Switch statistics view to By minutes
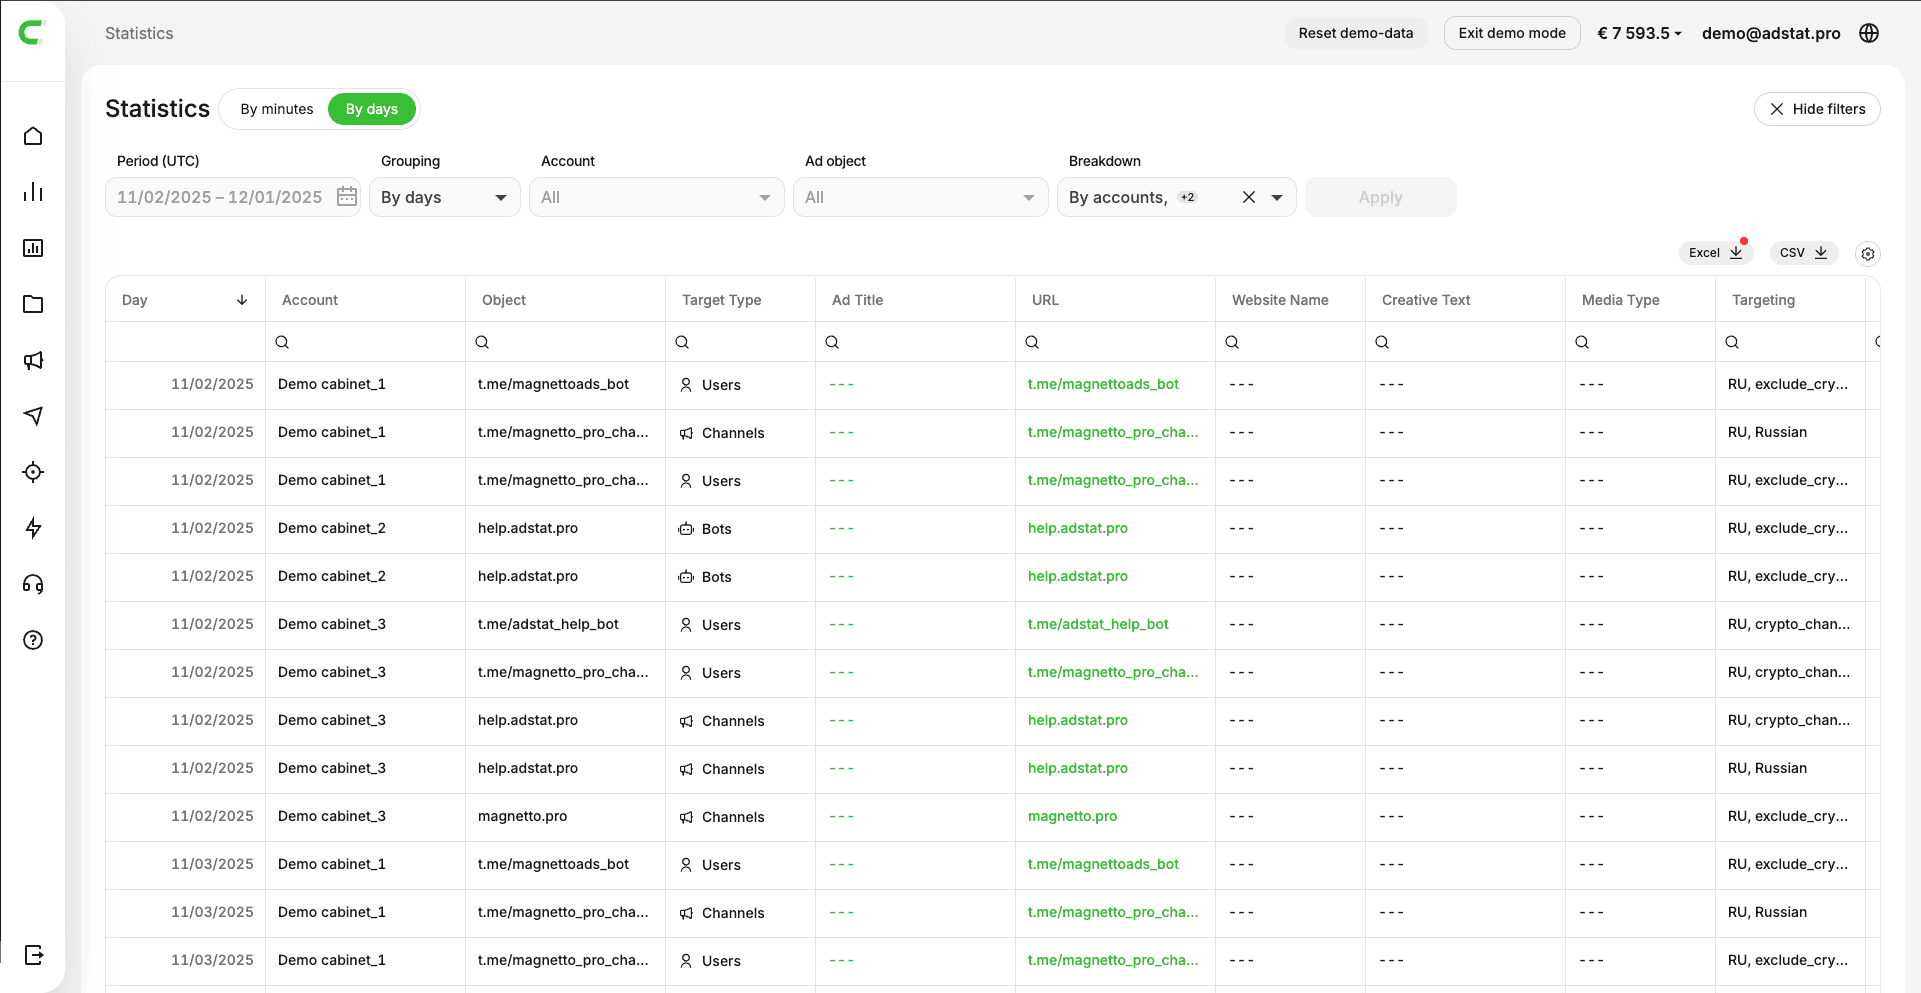This screenshot has width=1921, height=993. click(x=276, y=109)
